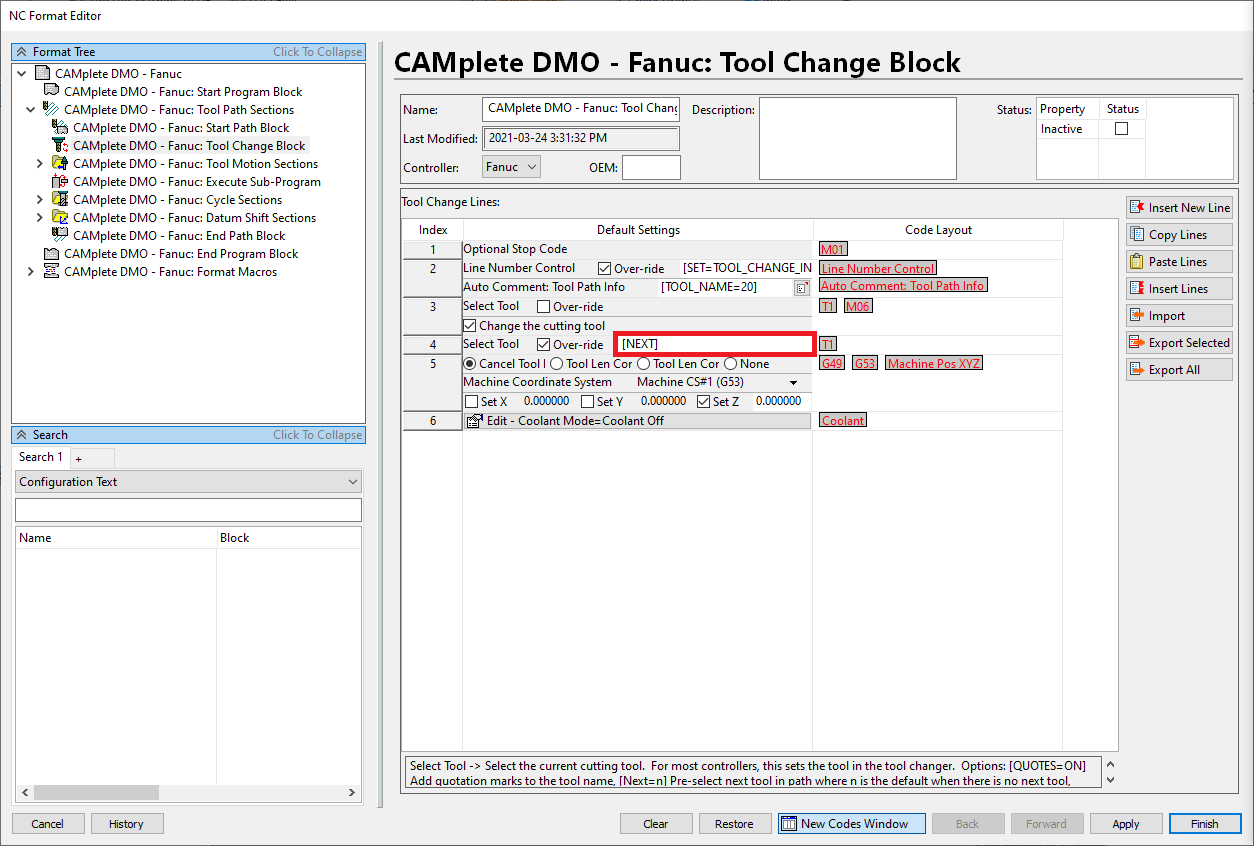This screenshot has width=1254, height=846.
Task: Toggle Over-ride checkbox in row 3 Select Tool
Action: tap(543, 306)
